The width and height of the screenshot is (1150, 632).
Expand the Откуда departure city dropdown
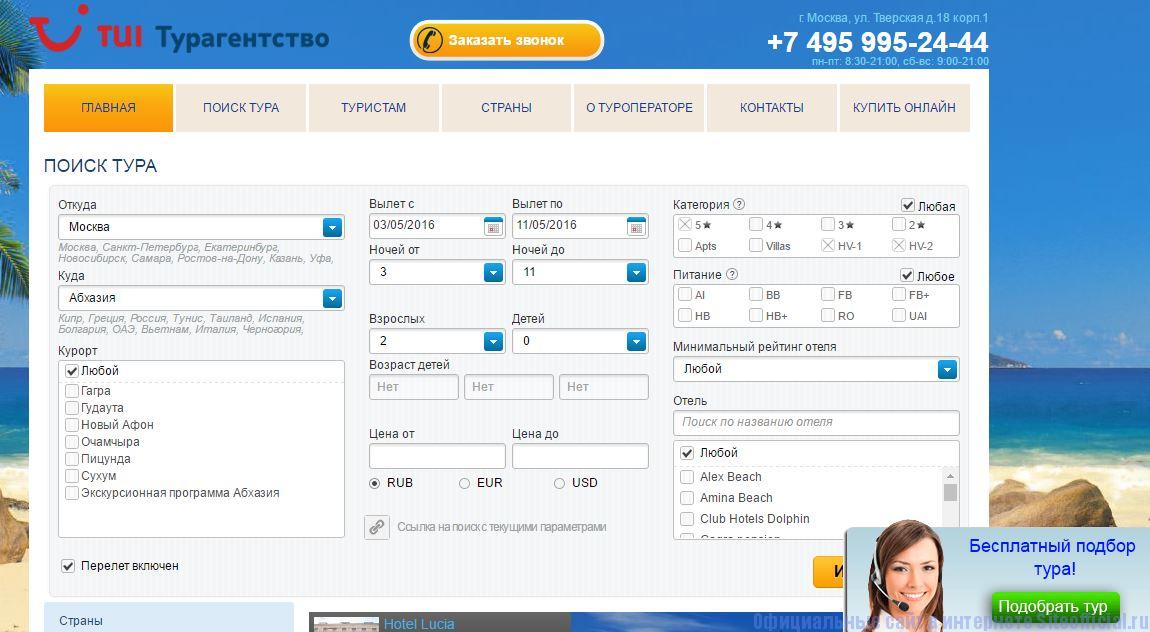pyautogui.click(x=332, y=227)
